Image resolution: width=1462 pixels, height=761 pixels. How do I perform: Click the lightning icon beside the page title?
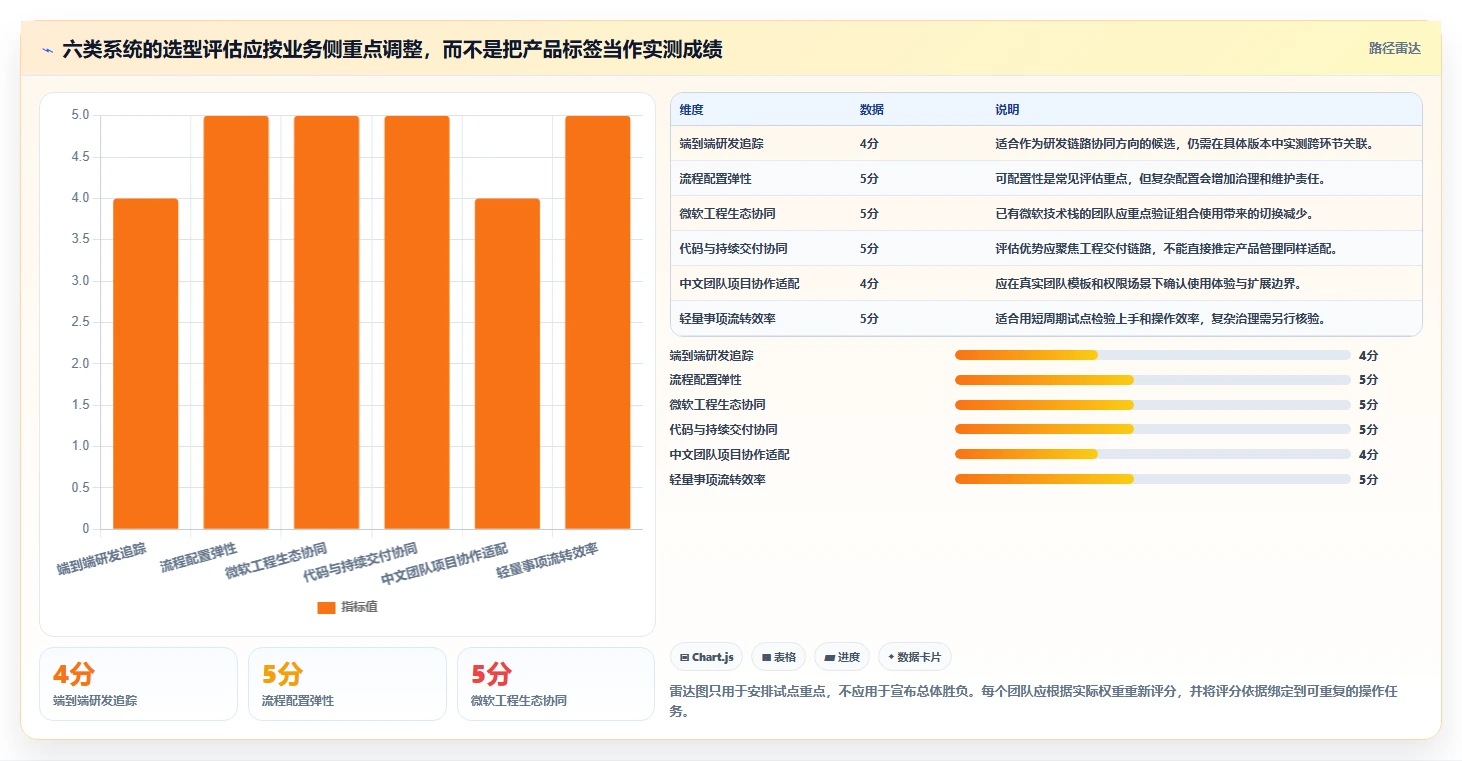(47, 50)
